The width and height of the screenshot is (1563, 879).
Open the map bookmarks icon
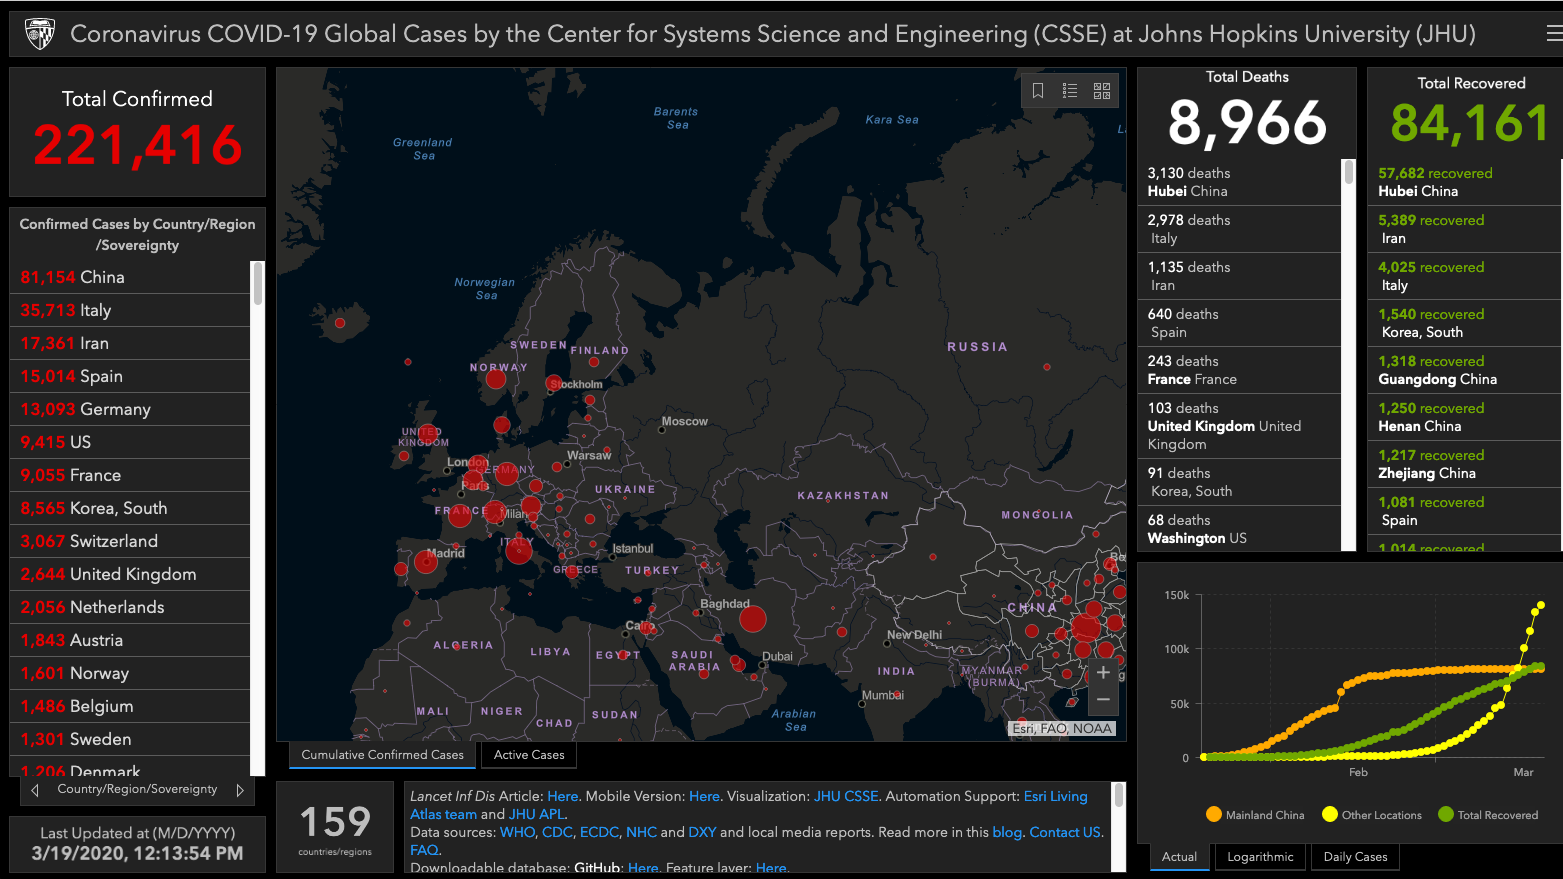(x=1037, y=90)
